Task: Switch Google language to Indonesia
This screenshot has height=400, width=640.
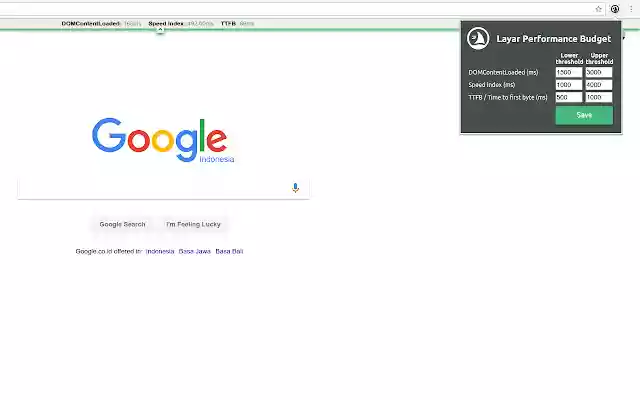Action: tap(160, 251)
